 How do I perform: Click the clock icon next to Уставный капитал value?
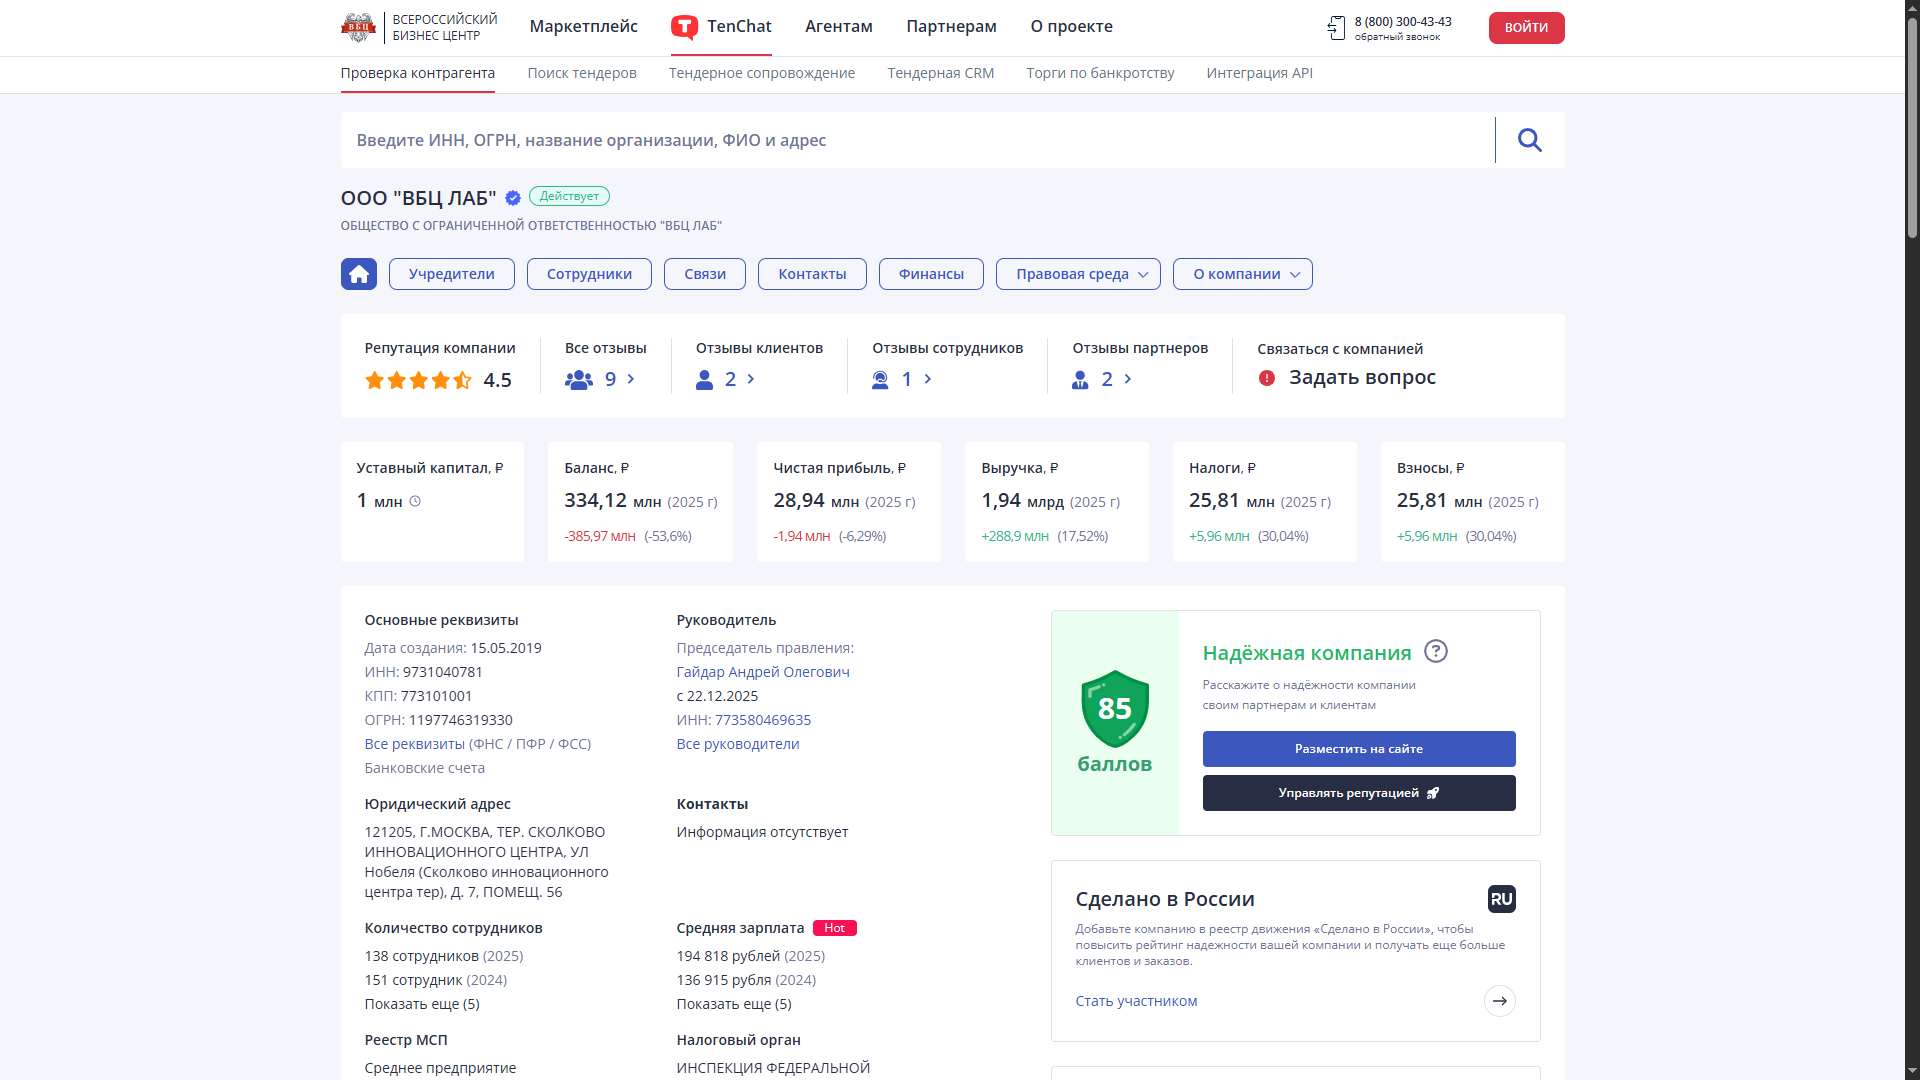coord(415,501)
